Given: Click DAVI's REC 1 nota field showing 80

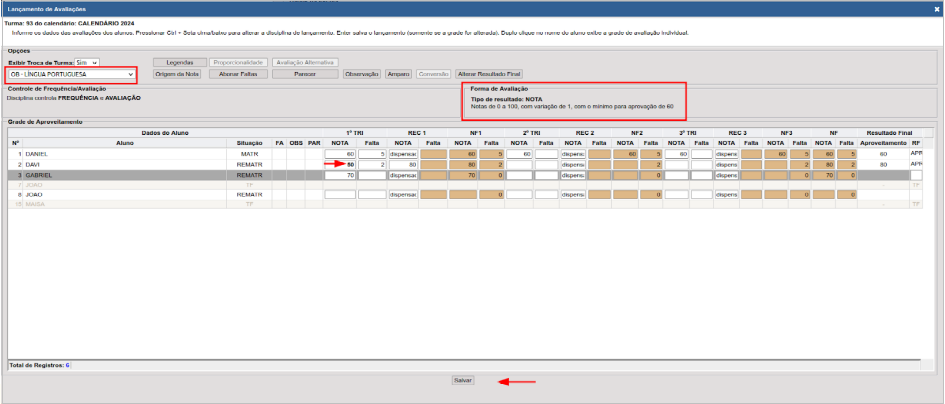Looking at the screenshot, I should [x=403, y=165].
